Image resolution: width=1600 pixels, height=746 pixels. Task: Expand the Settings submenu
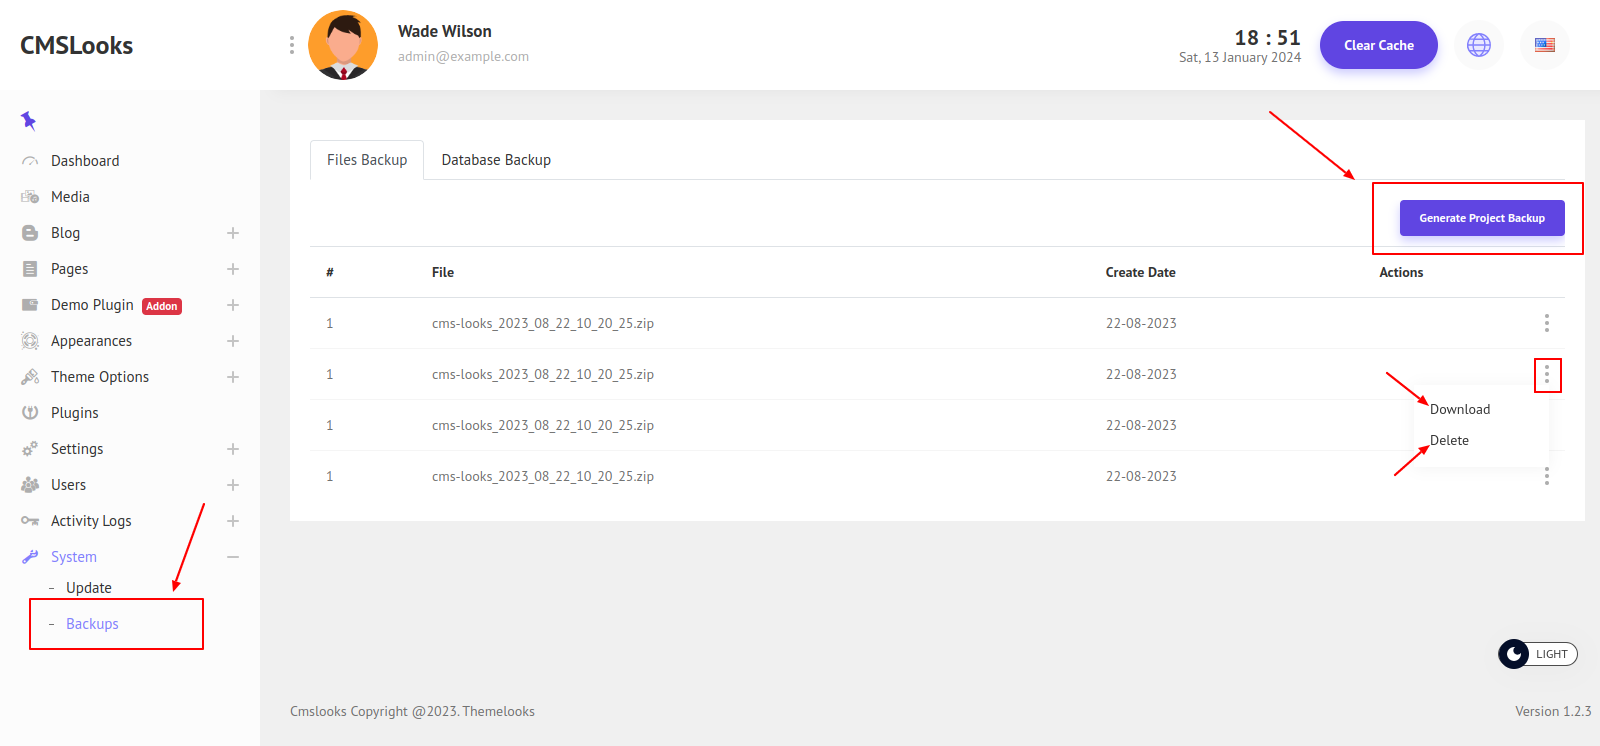(x=233, y=449)
